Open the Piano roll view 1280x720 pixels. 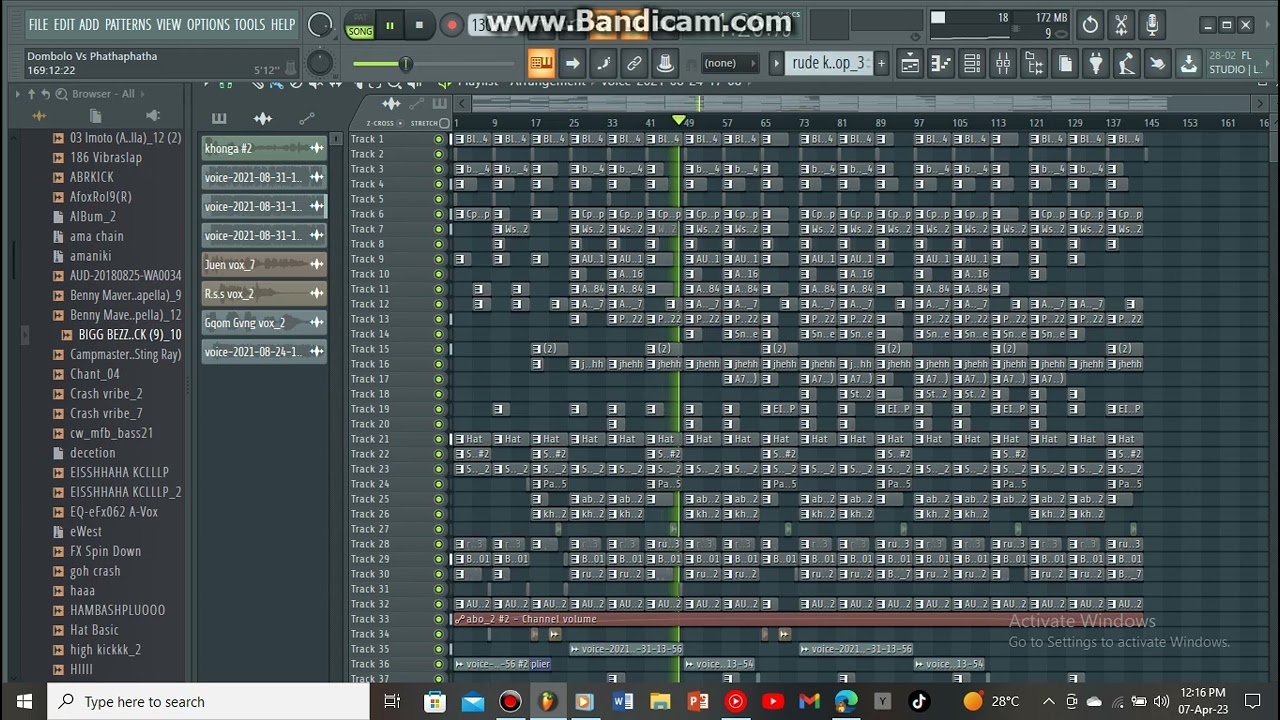coord(941,64)
